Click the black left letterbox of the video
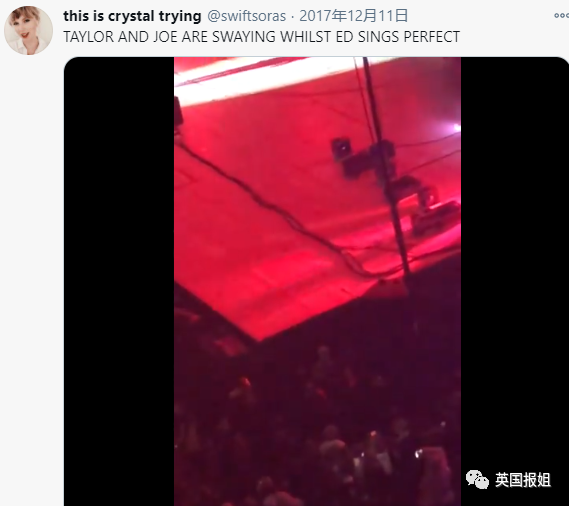 point(119,281)
